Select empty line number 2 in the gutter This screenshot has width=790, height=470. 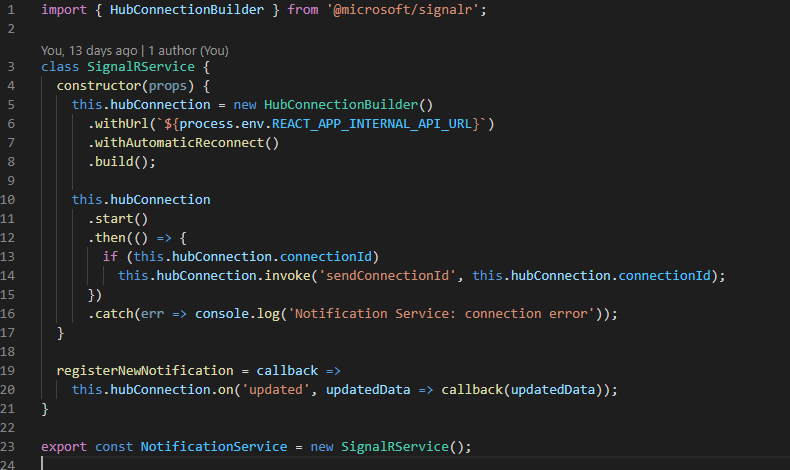pyautogui.click(x=11, y=29)
